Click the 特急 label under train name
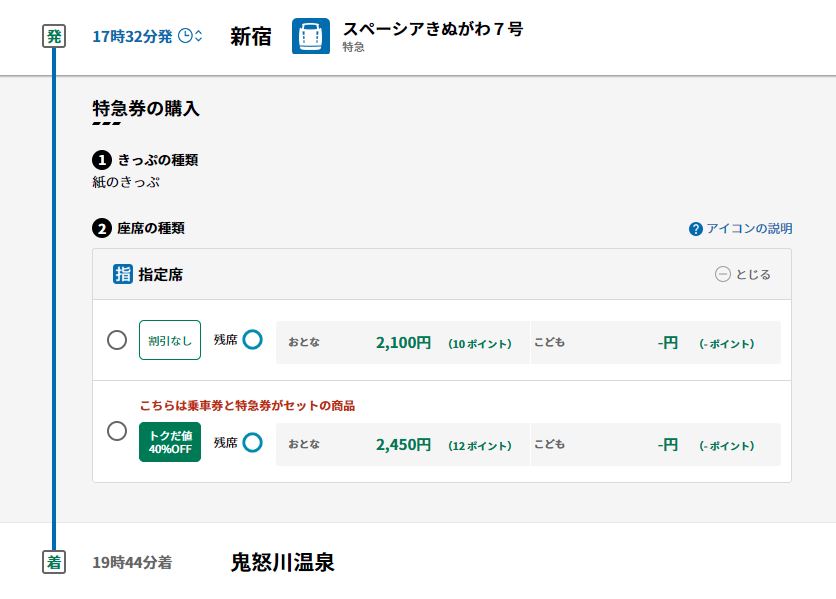Screen dimensions: 836x599 point(353,47)
